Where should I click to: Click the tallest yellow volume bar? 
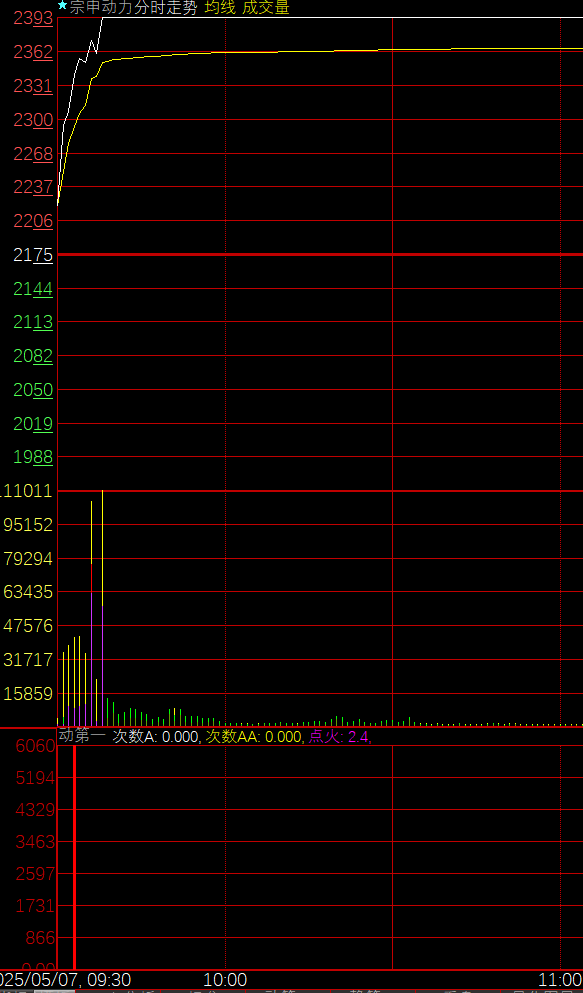tap(103, 608)
